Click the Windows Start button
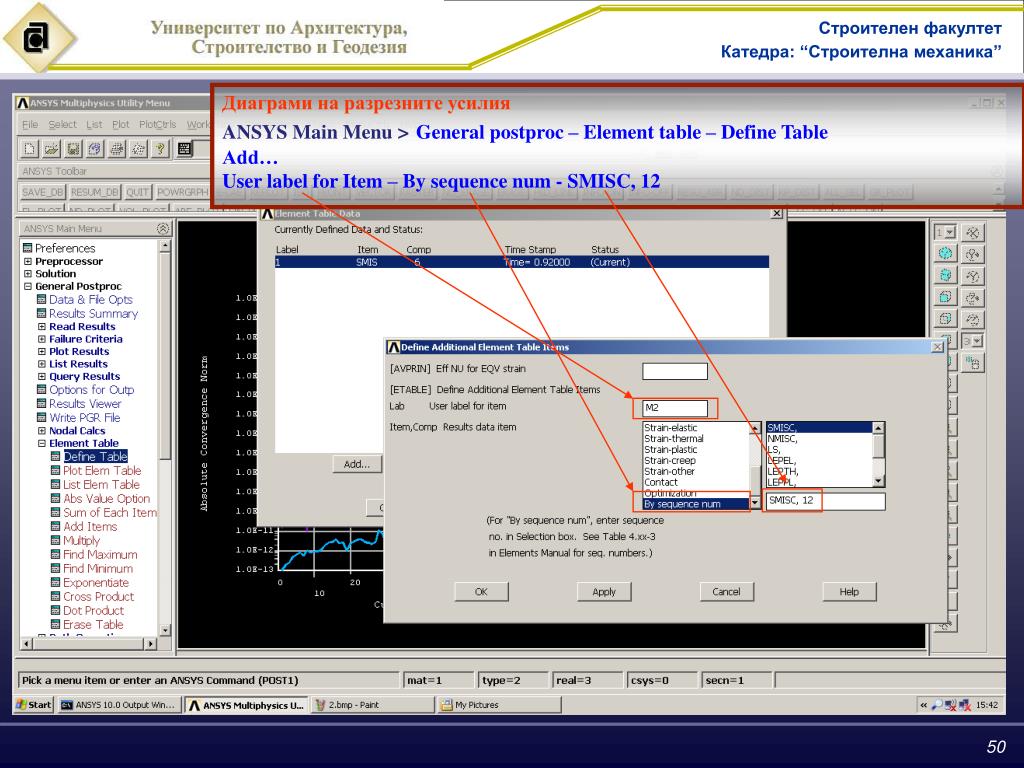Image resolution: width=1024 pixels, height=768 pixels. click(x=34, y=705)
